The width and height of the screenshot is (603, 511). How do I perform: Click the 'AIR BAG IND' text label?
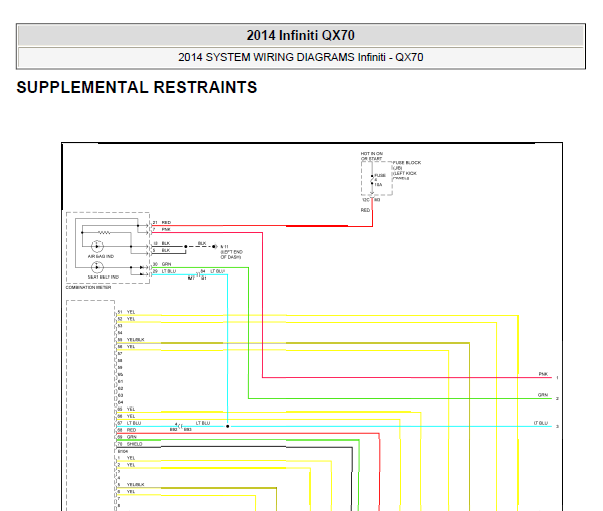(101, 256)
